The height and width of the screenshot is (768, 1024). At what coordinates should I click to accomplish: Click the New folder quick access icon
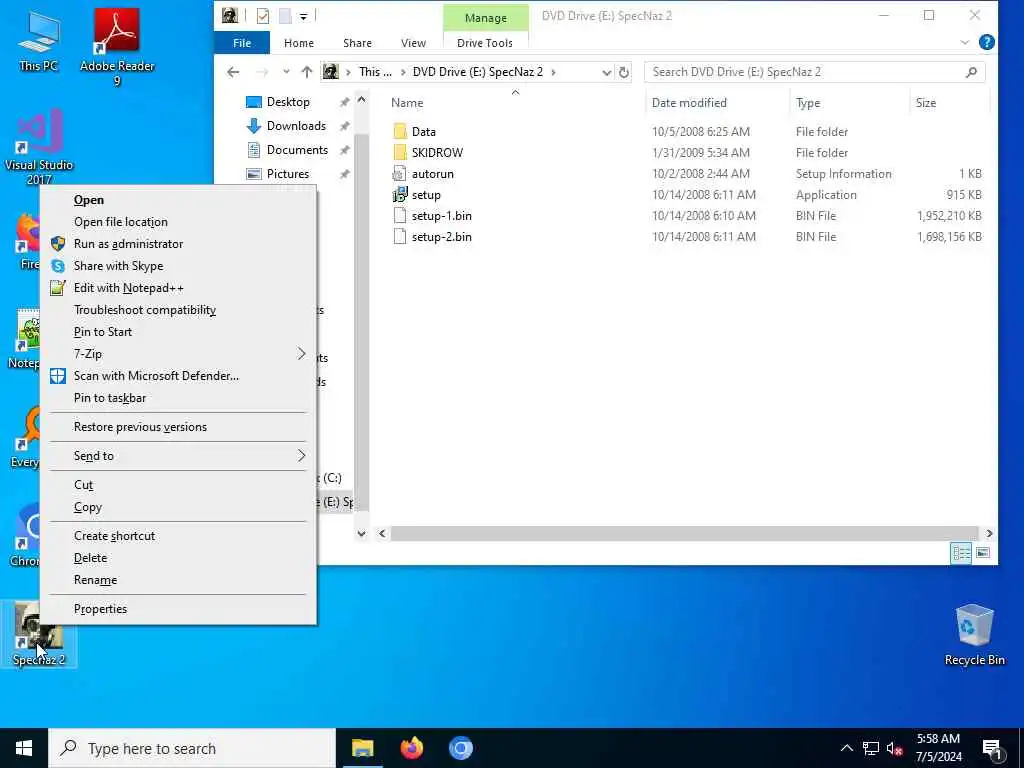pyautogui.click(x=285, y=16)
